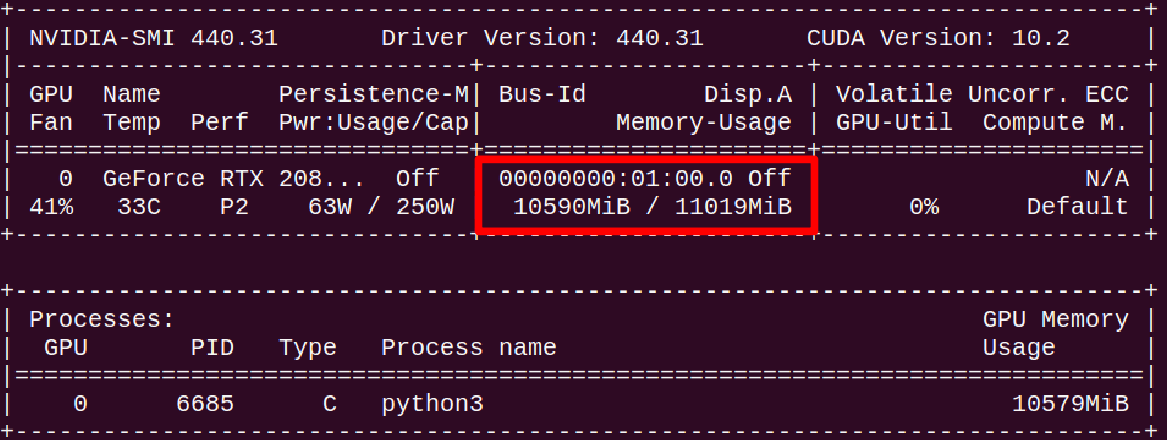Viewport: 1167px width, 440px height.
Task: Click the Default compute mode value
Action: [1077, 207]
